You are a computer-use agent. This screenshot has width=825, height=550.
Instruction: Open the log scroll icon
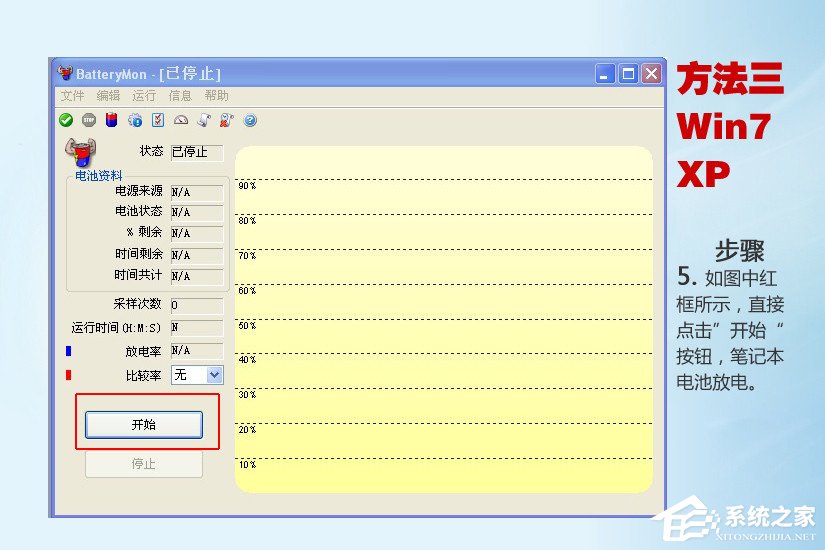204,121
